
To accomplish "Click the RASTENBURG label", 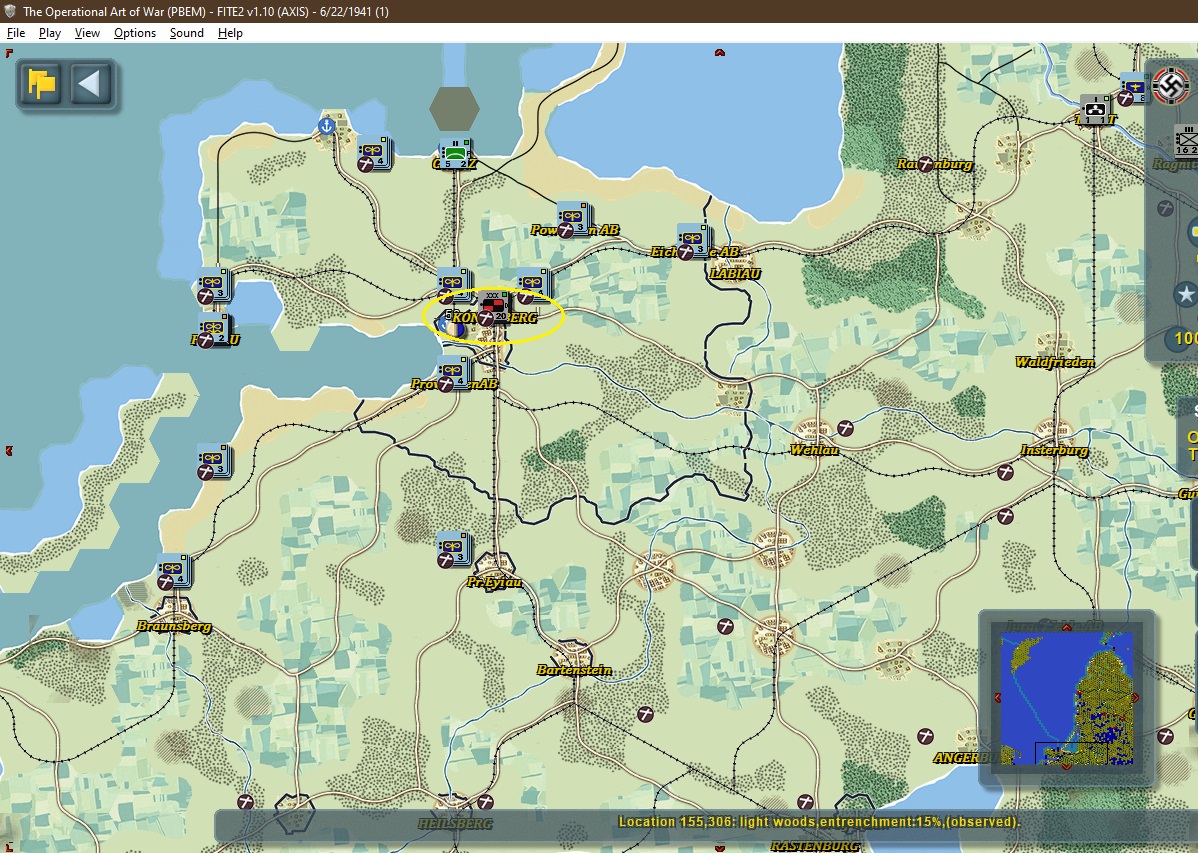I will (814, 846).
